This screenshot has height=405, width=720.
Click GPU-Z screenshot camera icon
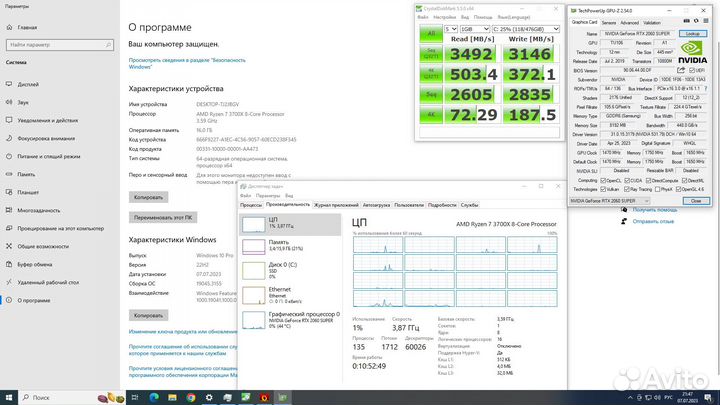coord(686,22)
